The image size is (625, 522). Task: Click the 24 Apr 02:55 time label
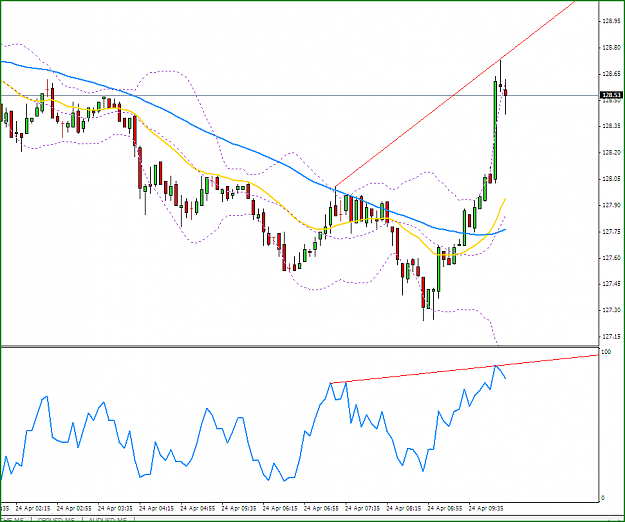[74, 508]
